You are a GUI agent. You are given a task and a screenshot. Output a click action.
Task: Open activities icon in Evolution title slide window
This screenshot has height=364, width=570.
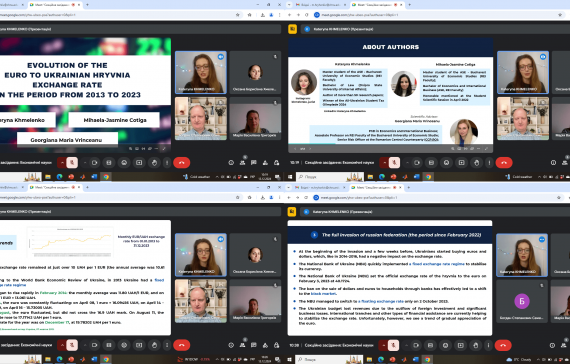click(x=265, y=163)
